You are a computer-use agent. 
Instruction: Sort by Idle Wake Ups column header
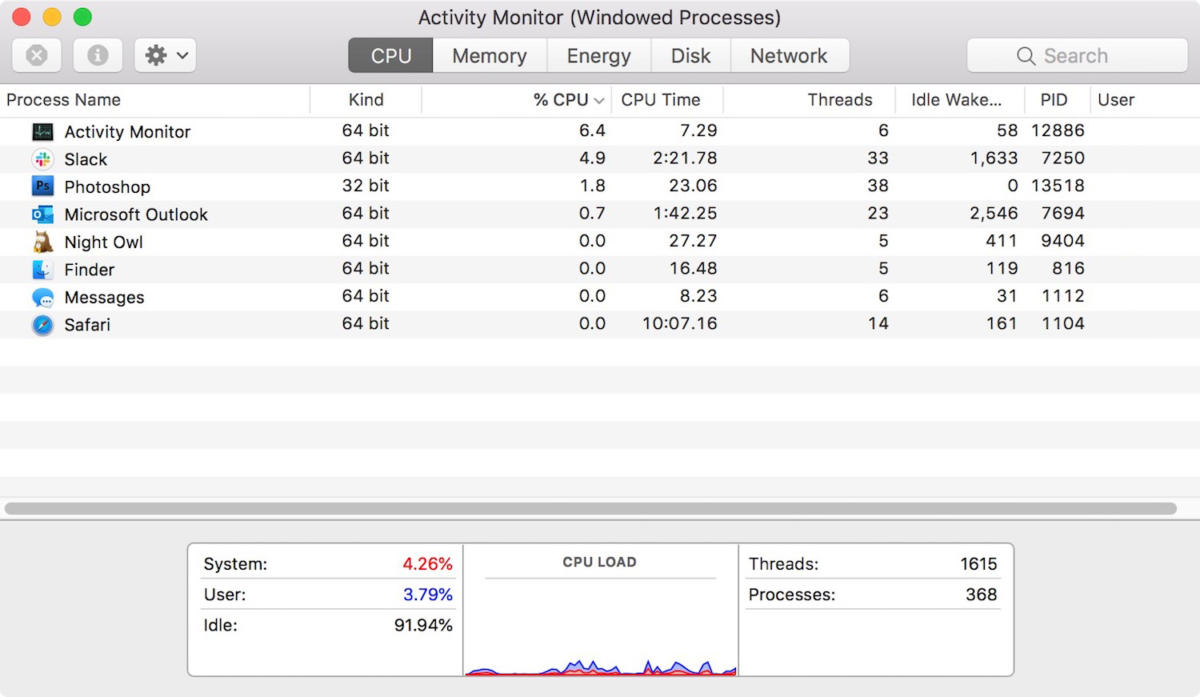(961, 100)
